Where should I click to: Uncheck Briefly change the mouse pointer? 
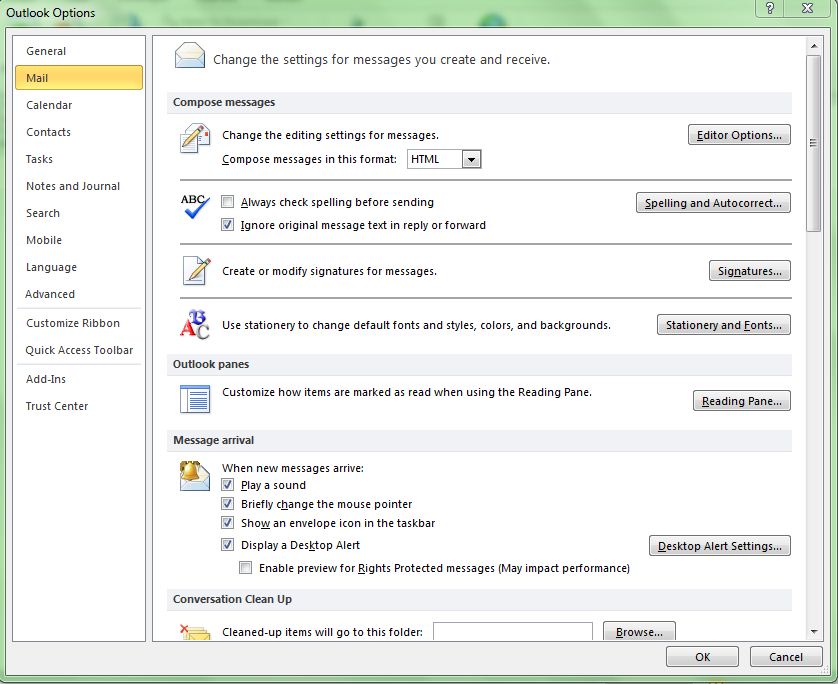228,503
